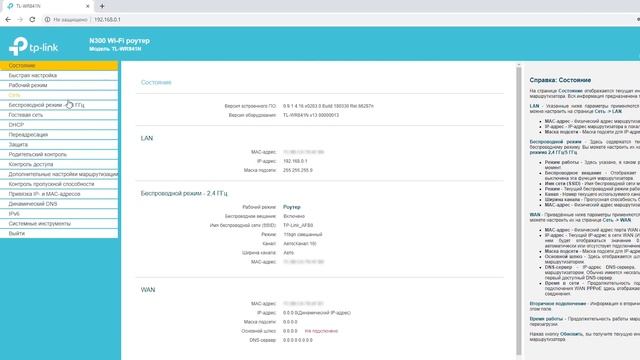Open Родительский контроль menu item

[x=59, y=154]
